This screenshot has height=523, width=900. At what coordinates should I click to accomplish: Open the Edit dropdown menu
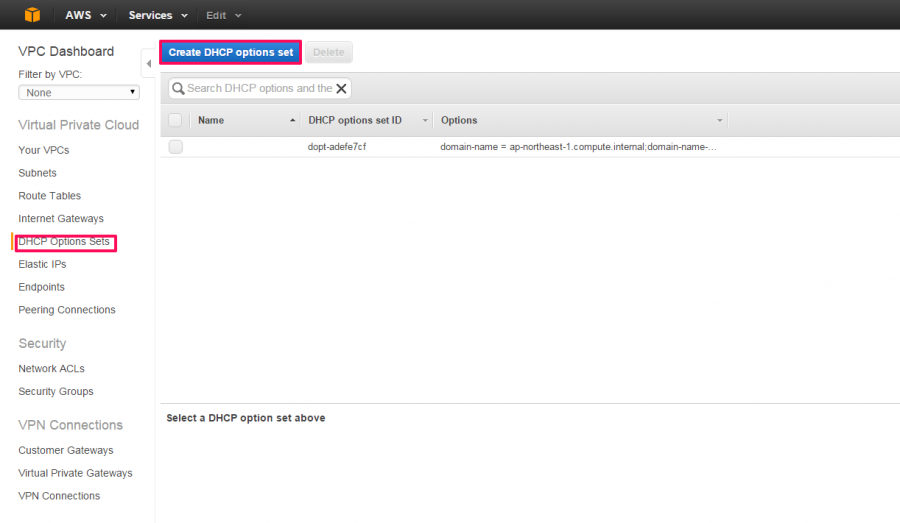click(223, 16)
